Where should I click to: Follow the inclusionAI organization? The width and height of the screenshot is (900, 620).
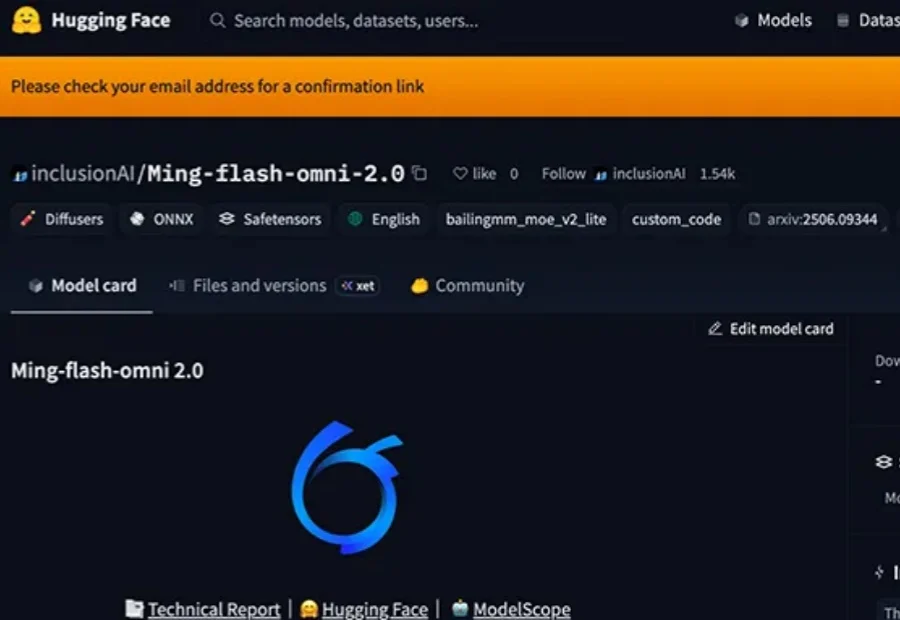coord(563,174)
